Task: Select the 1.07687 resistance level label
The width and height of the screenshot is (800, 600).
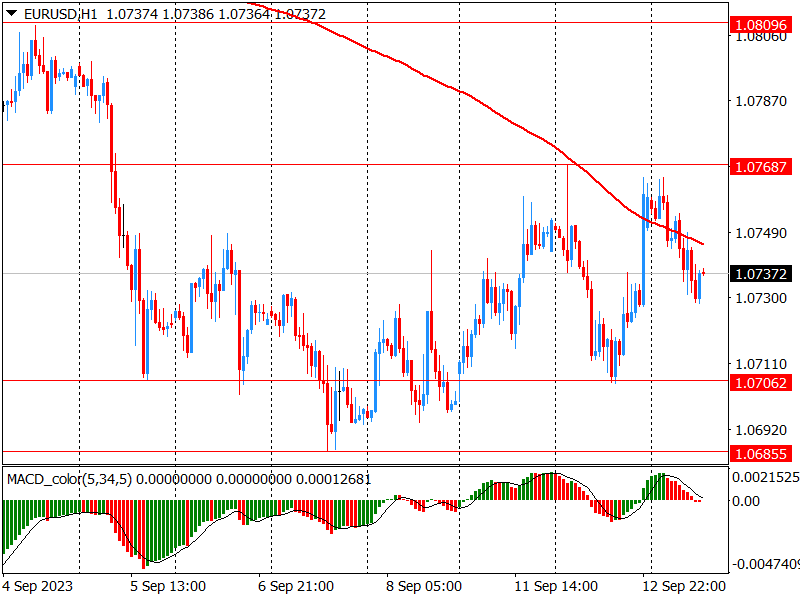Action: (x=761, y=166)
